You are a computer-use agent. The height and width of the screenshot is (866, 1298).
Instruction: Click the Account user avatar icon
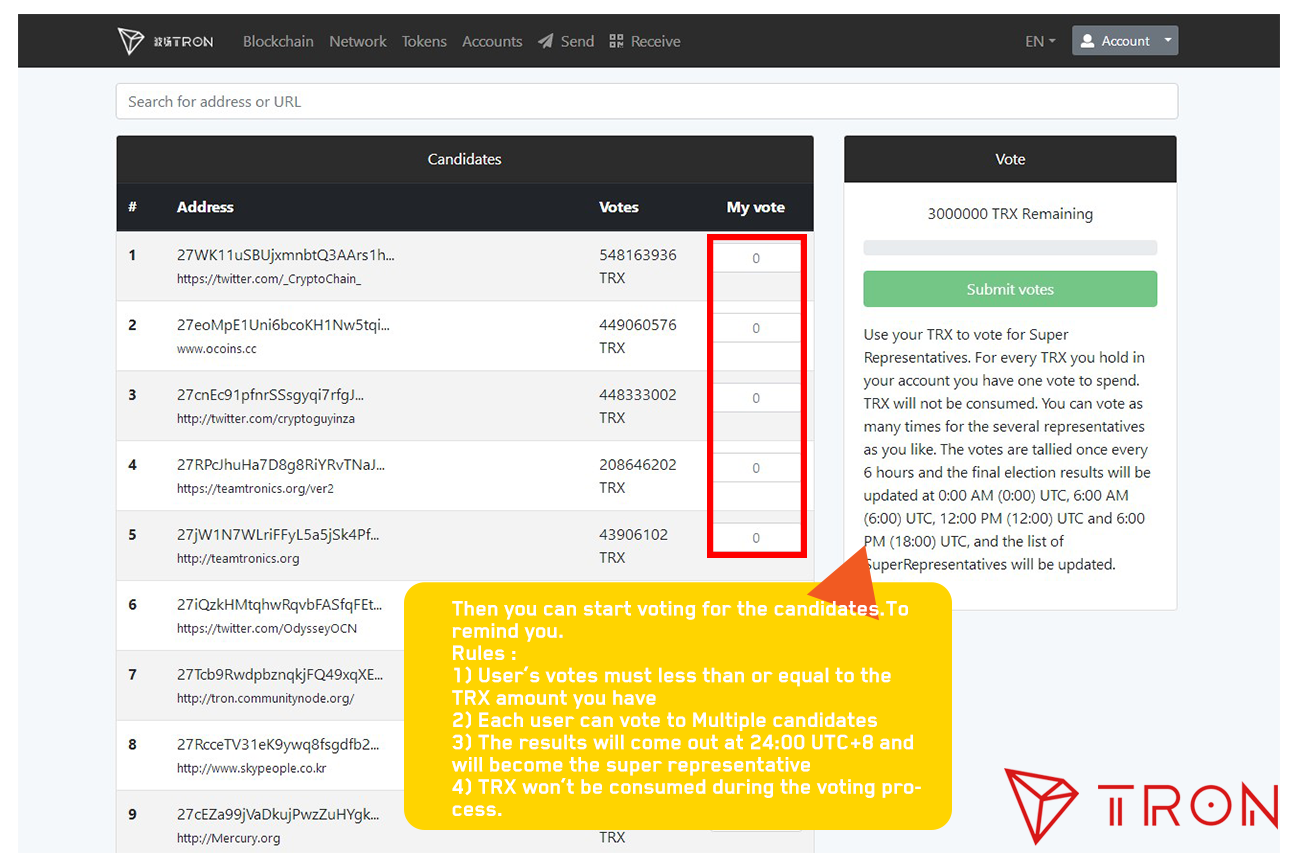coord(1088,41)
